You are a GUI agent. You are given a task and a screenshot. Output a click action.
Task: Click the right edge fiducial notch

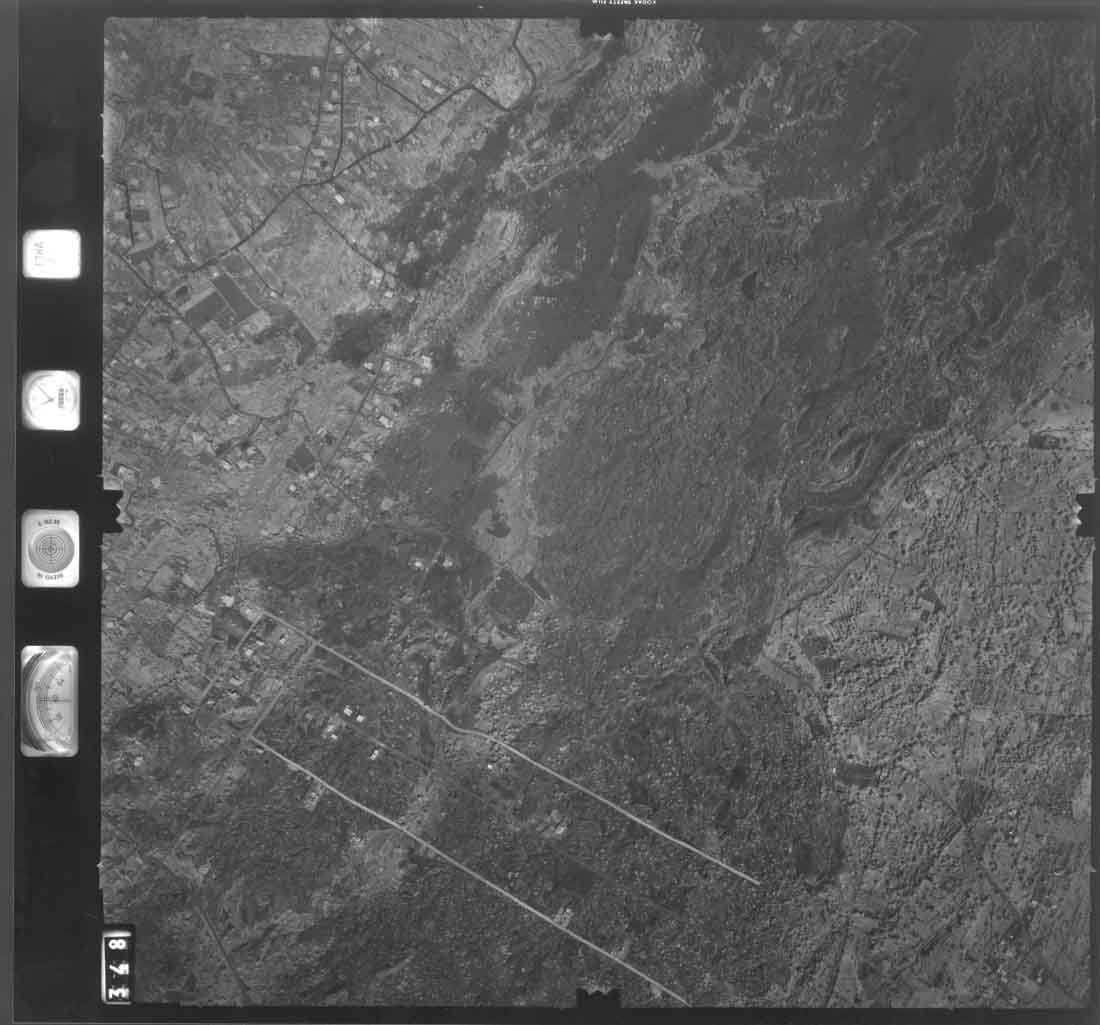point(1084,512)
